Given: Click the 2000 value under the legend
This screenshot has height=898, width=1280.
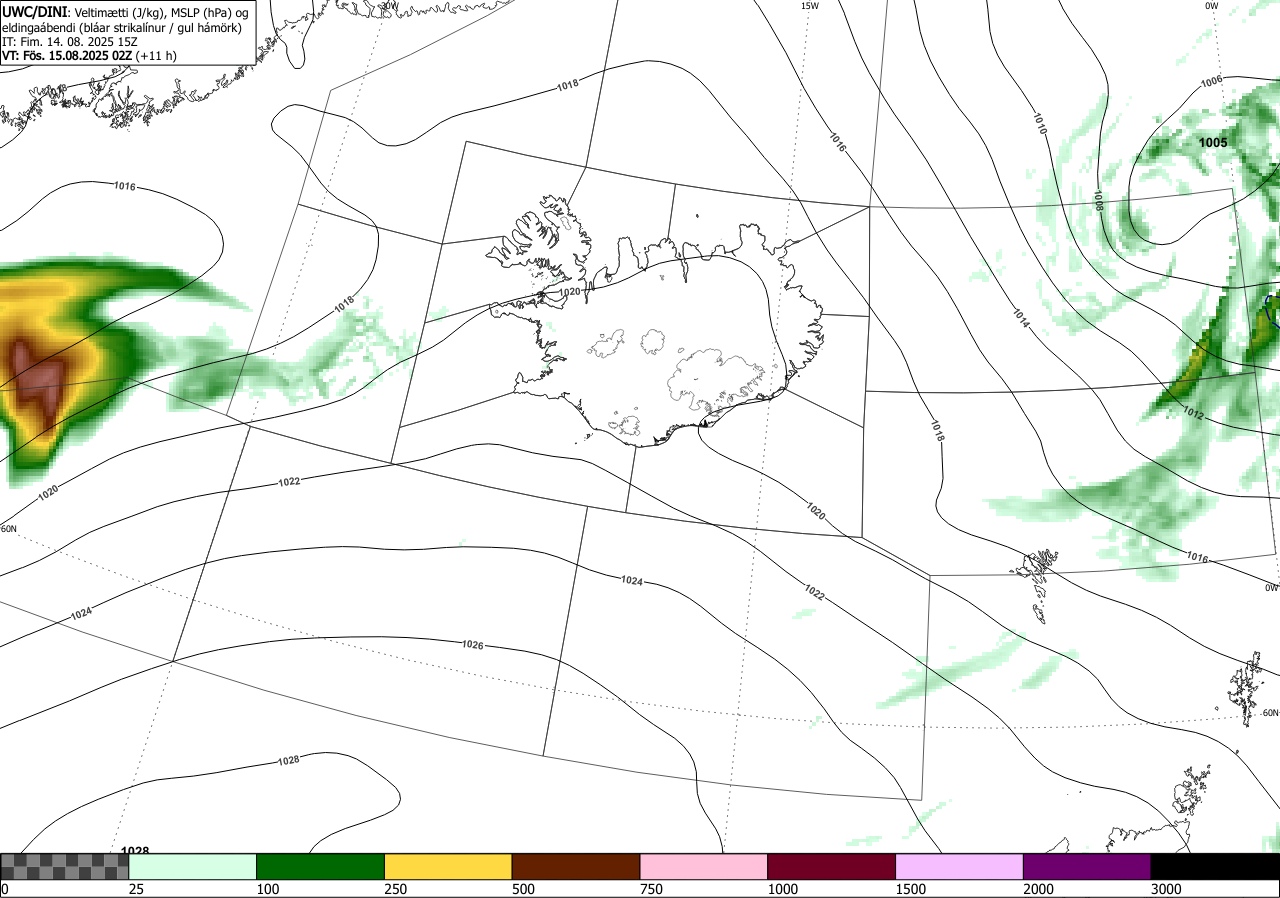Looking at the screenshot, I should (1039, 889).
